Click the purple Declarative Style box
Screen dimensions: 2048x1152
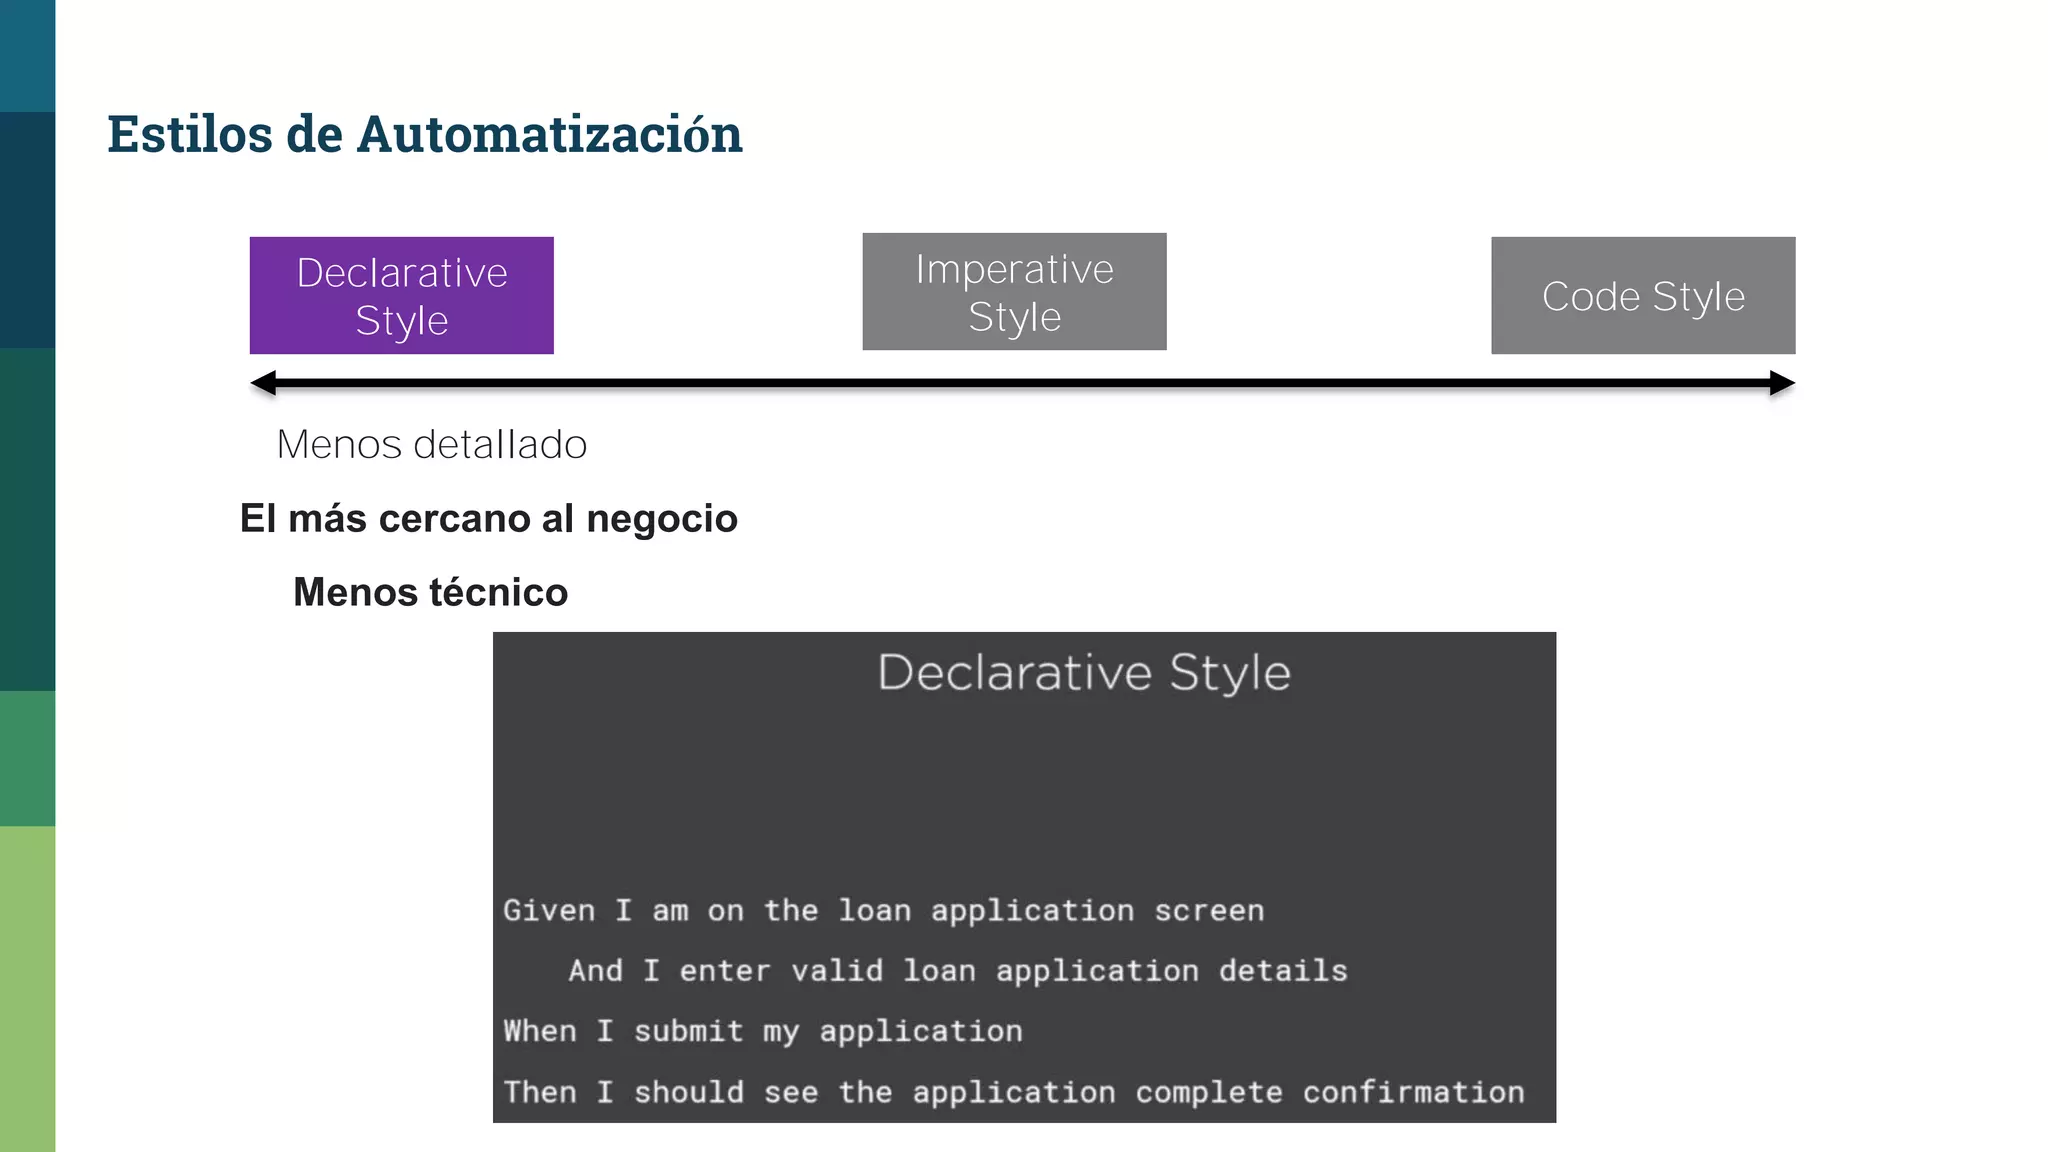pyautogui.click(x=401, y=295)
